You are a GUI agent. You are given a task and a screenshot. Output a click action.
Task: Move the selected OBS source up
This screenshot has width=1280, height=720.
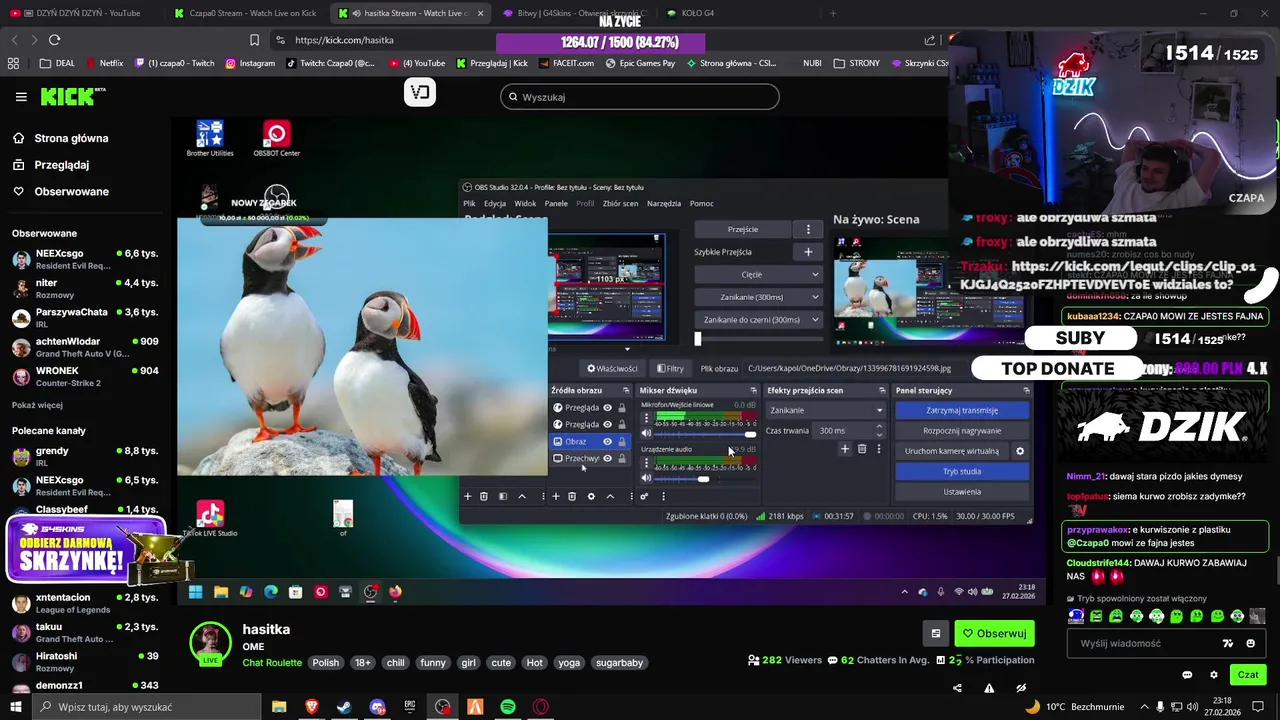(x=610, y=496)
